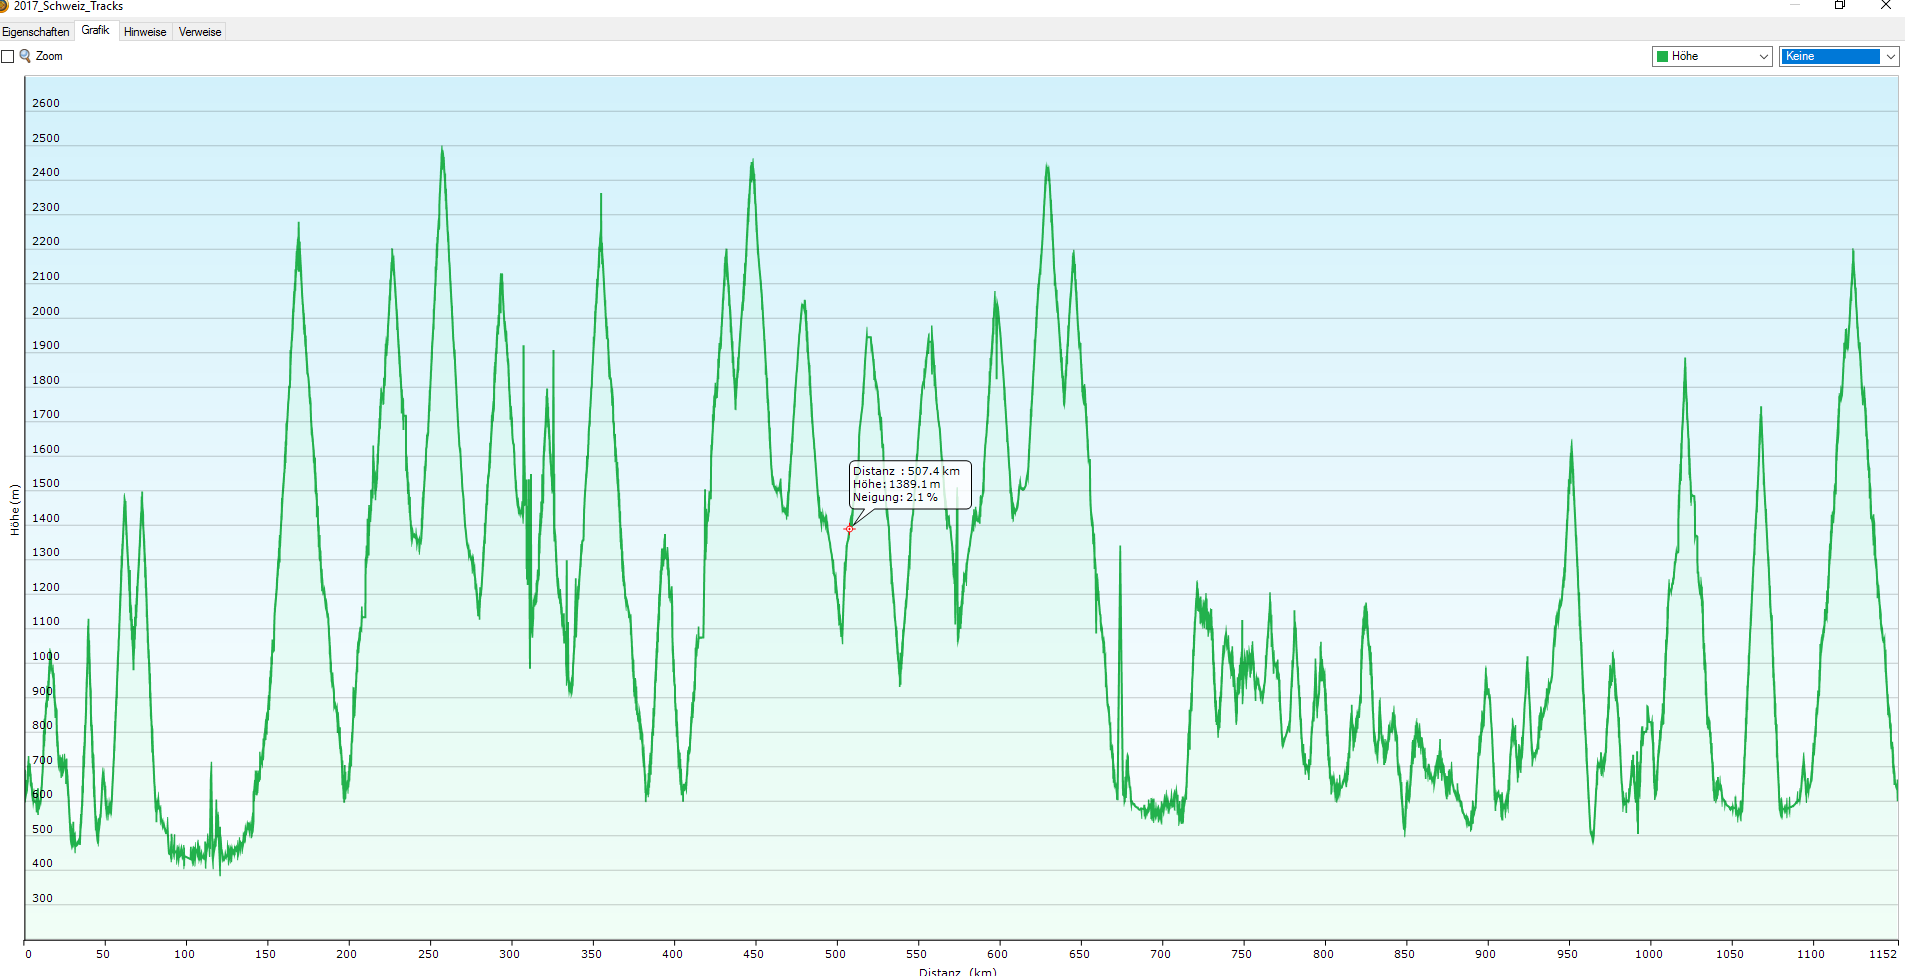The width and height of the screenshot is (1905, 976).
Task: Click the highest peak near 250 km
Action: click(442, 150)
